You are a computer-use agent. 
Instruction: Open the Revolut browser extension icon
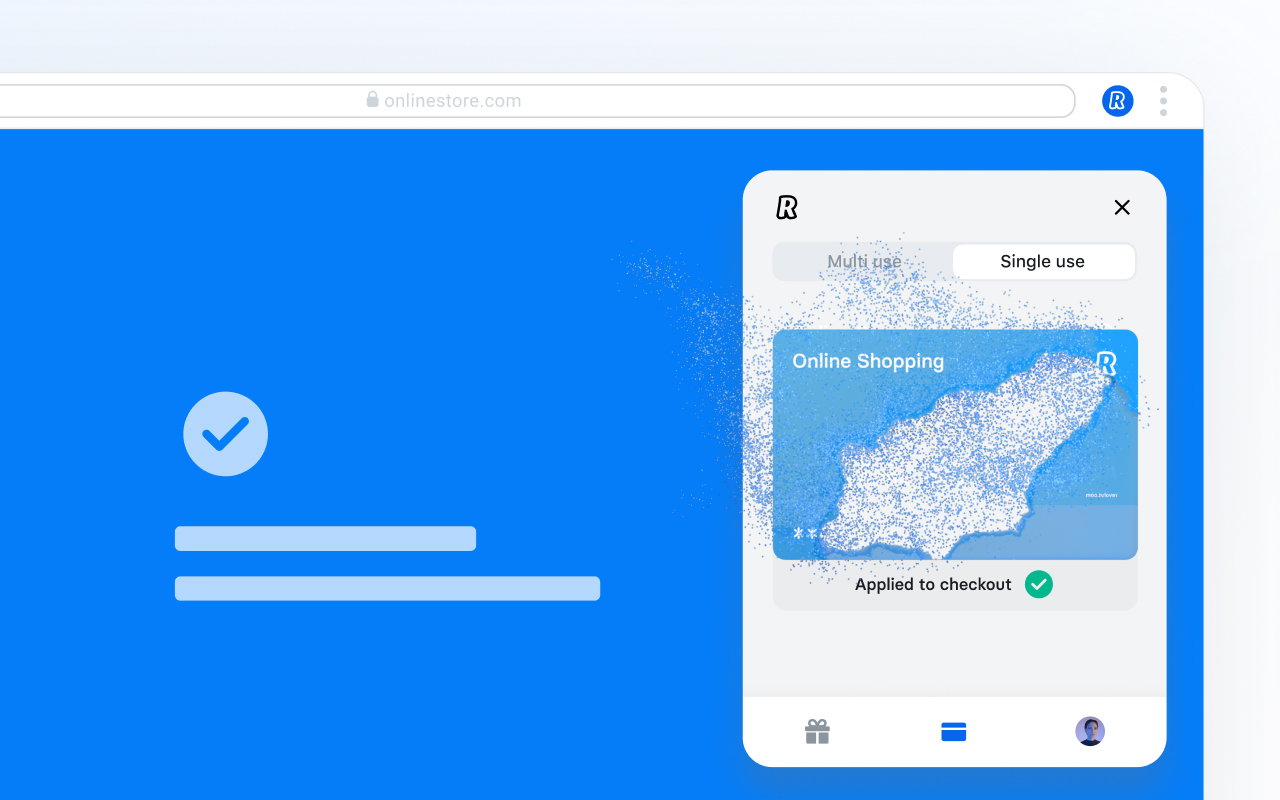coord(1117,100)
